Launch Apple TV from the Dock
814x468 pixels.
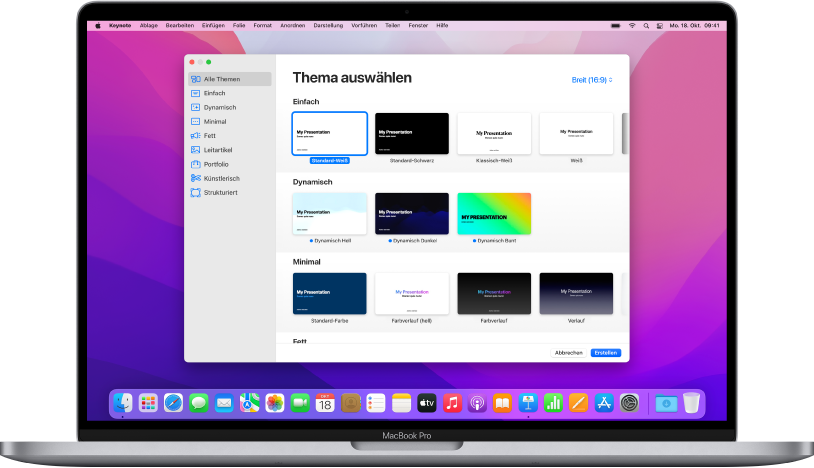tap(427, 403)
